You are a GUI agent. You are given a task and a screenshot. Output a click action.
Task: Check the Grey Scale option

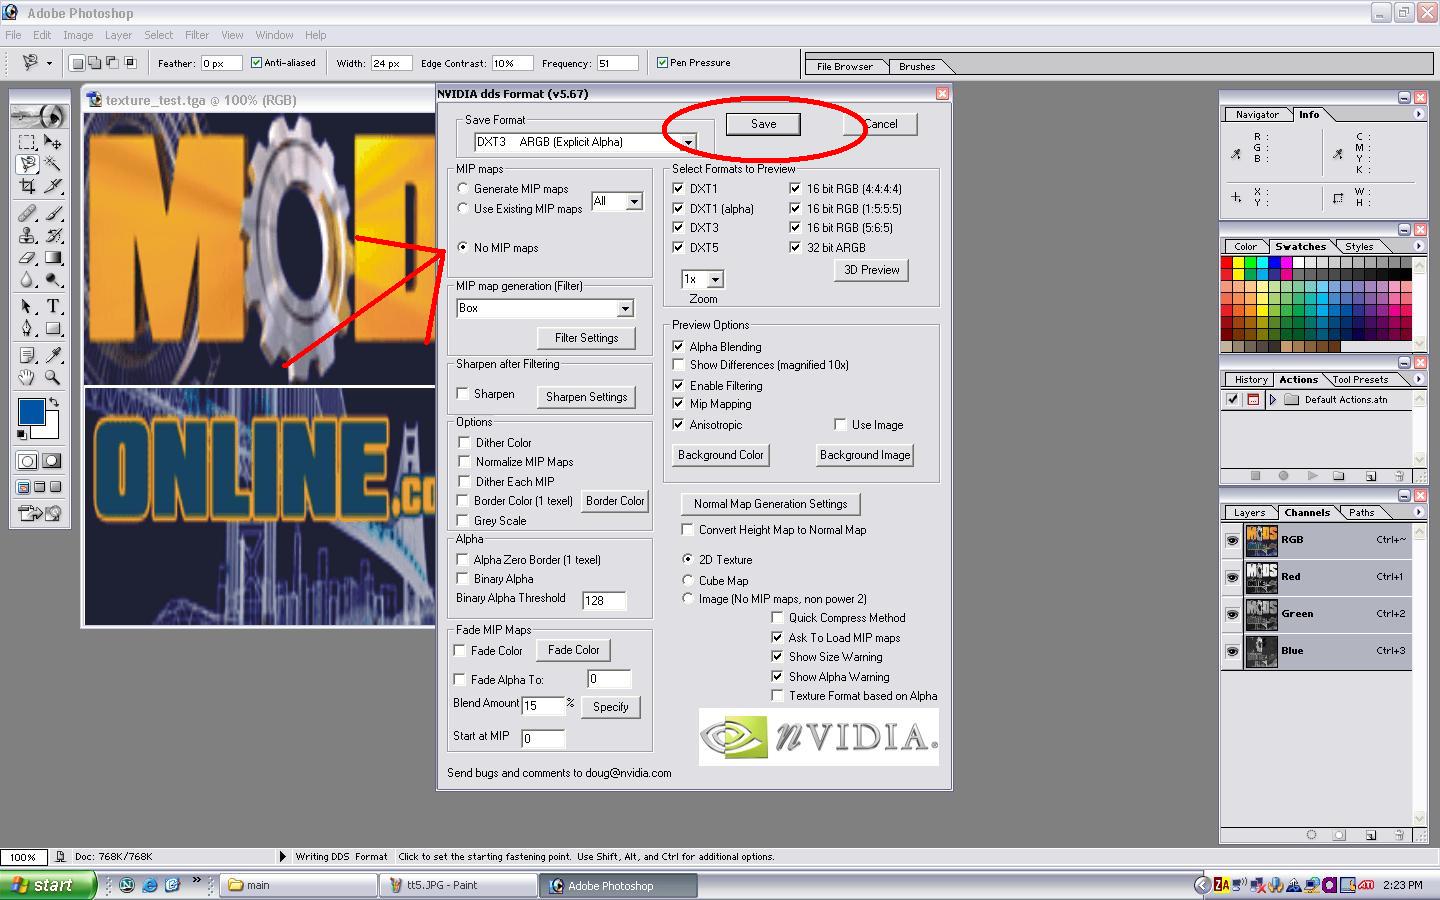464,520
